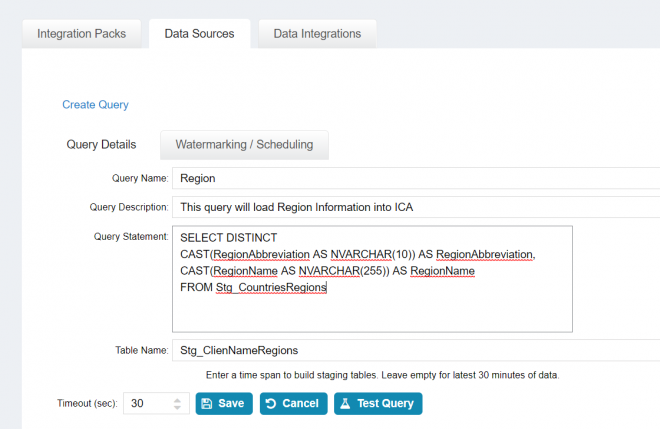Place cursor in the Query Statement box

372,310
